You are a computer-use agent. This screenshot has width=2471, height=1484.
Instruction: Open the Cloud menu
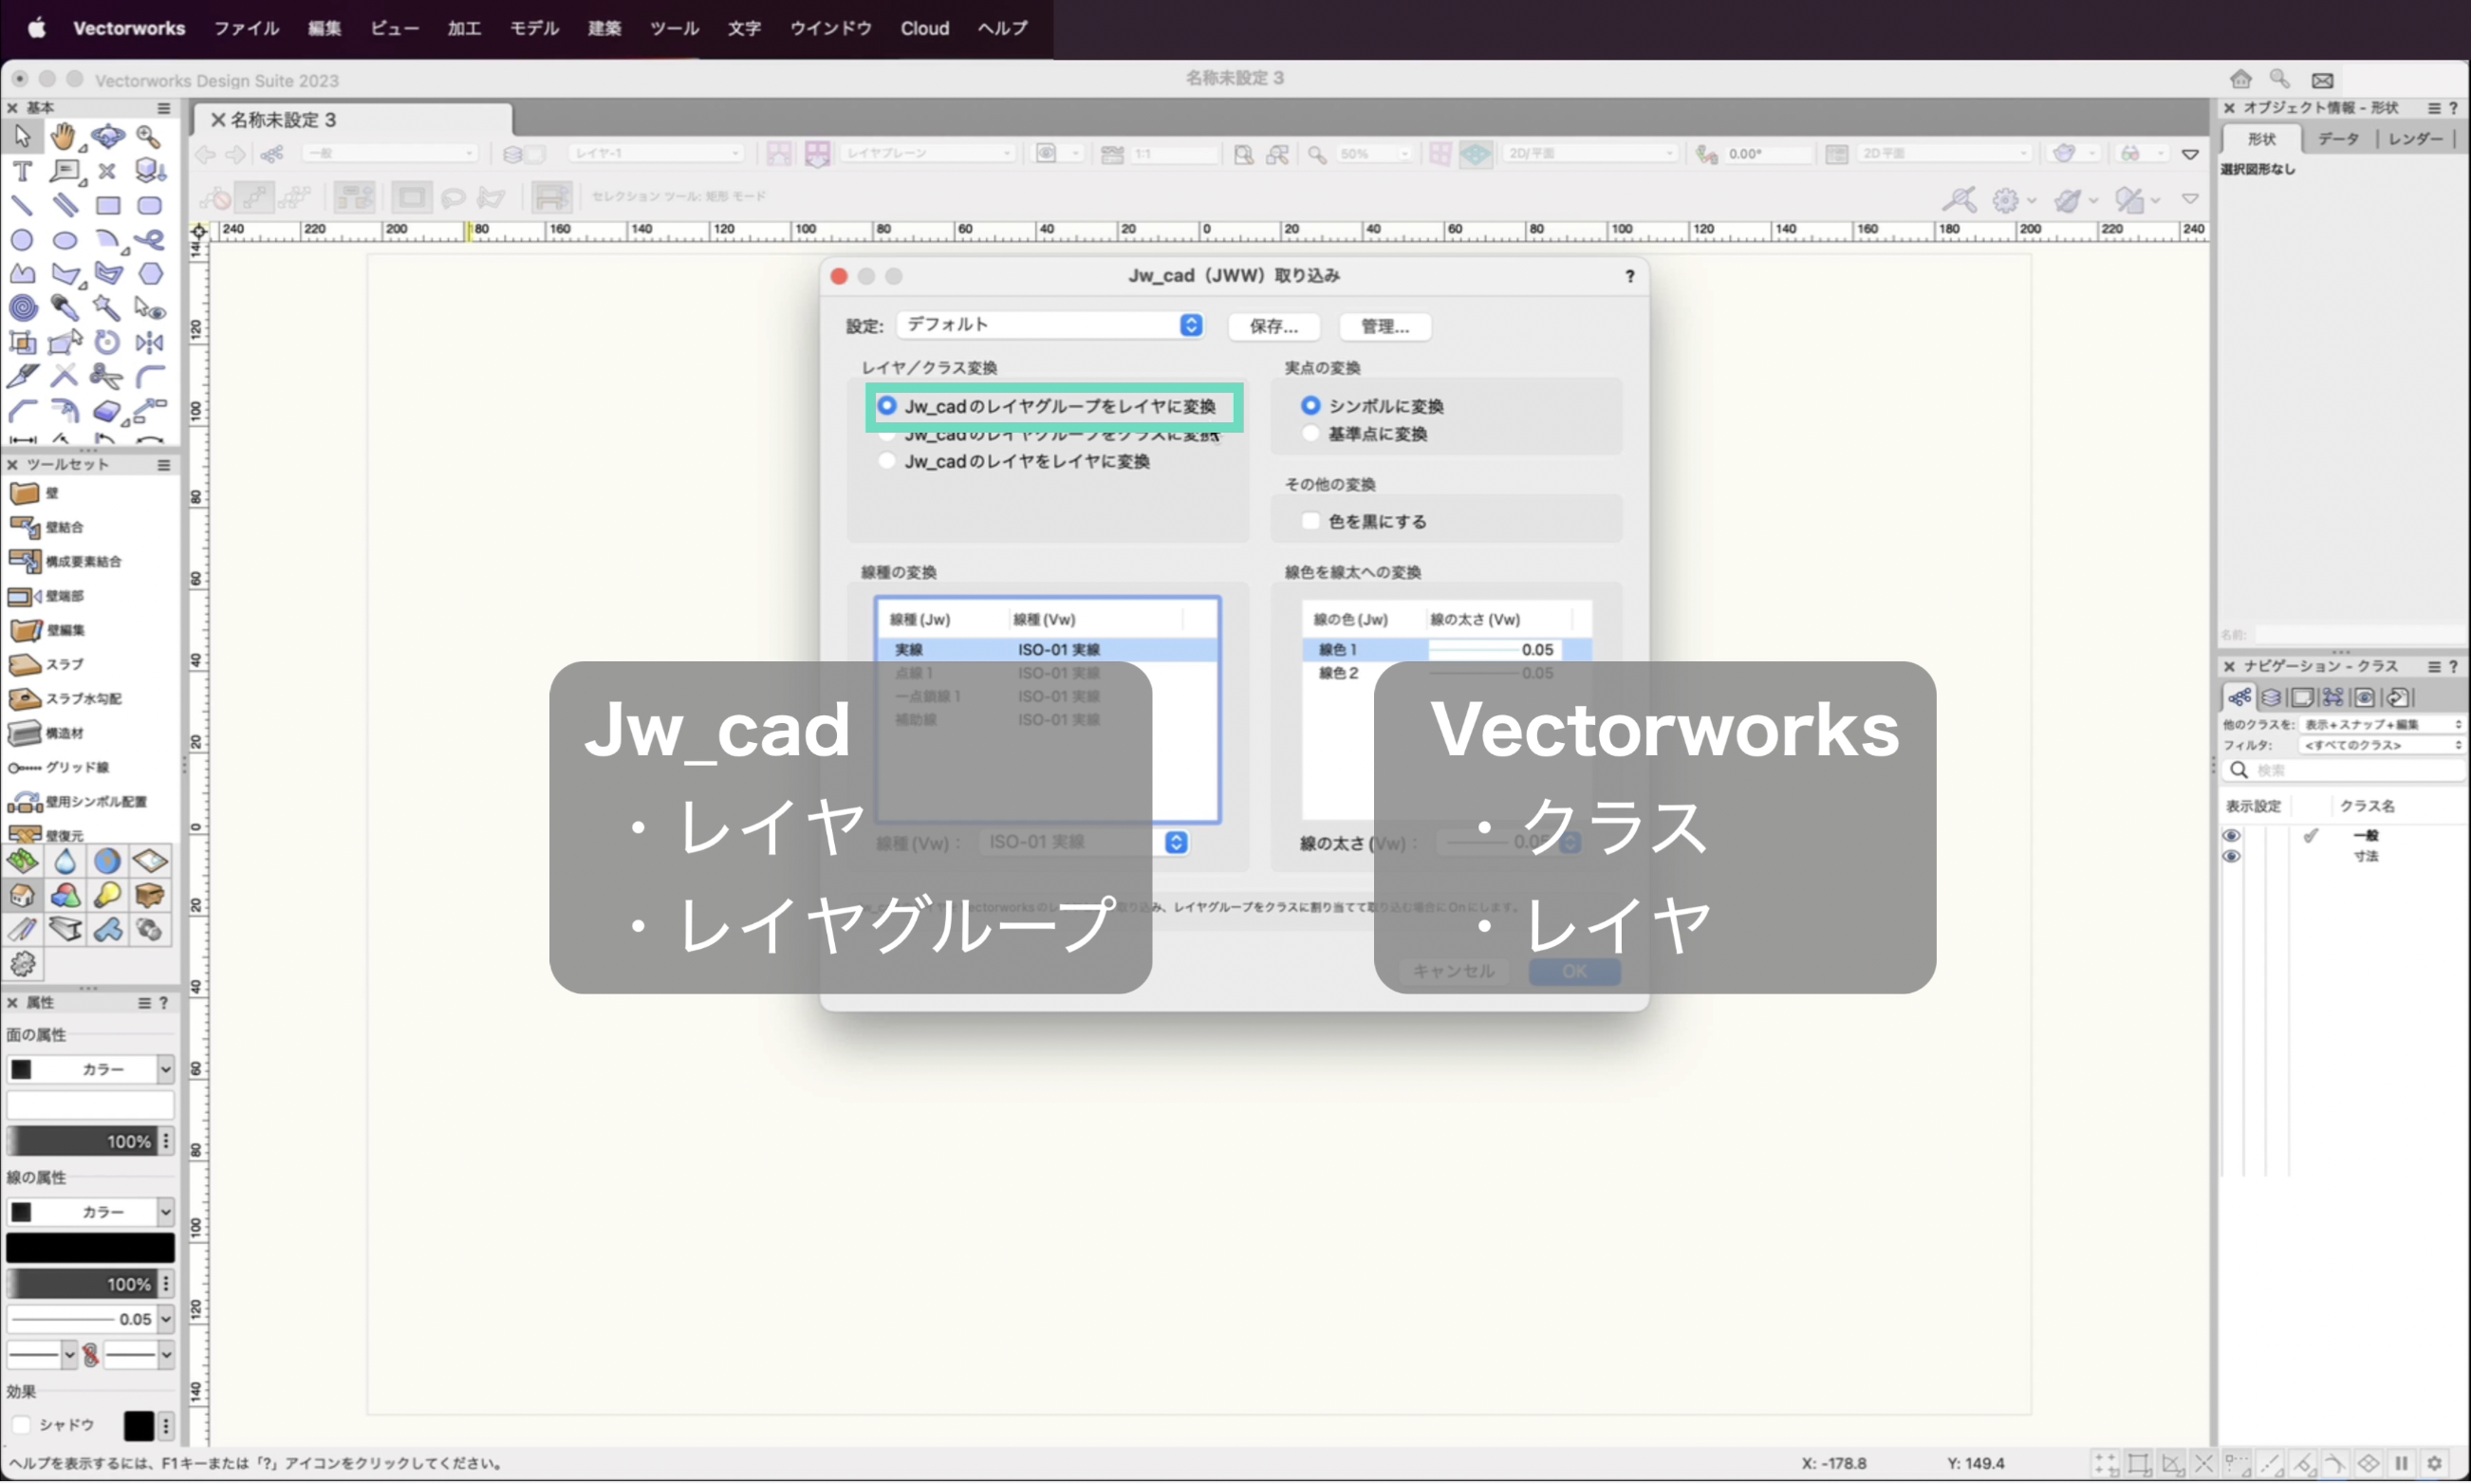click(924, 28)
